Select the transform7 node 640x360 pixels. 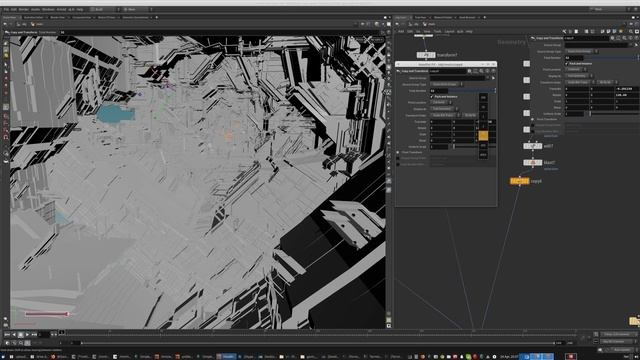(x=426, y=55)
